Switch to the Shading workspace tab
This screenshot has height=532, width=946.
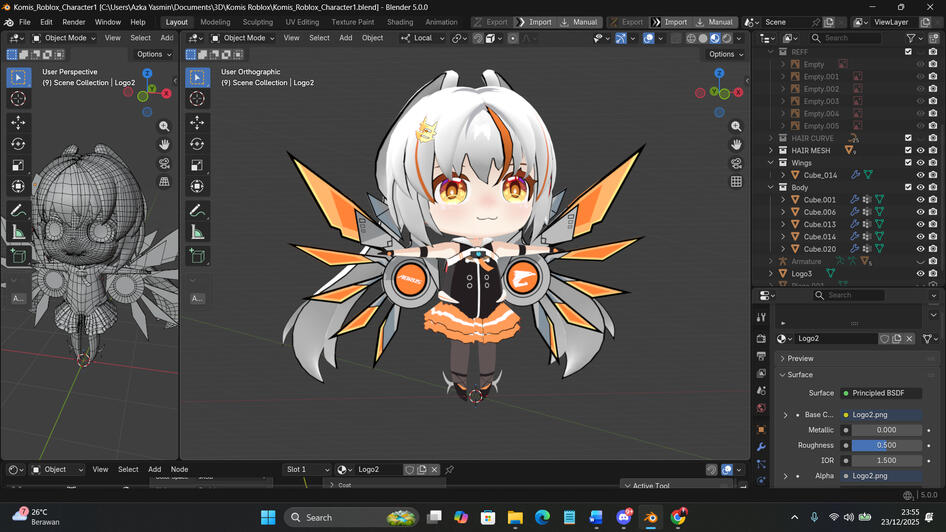(400, 22)
